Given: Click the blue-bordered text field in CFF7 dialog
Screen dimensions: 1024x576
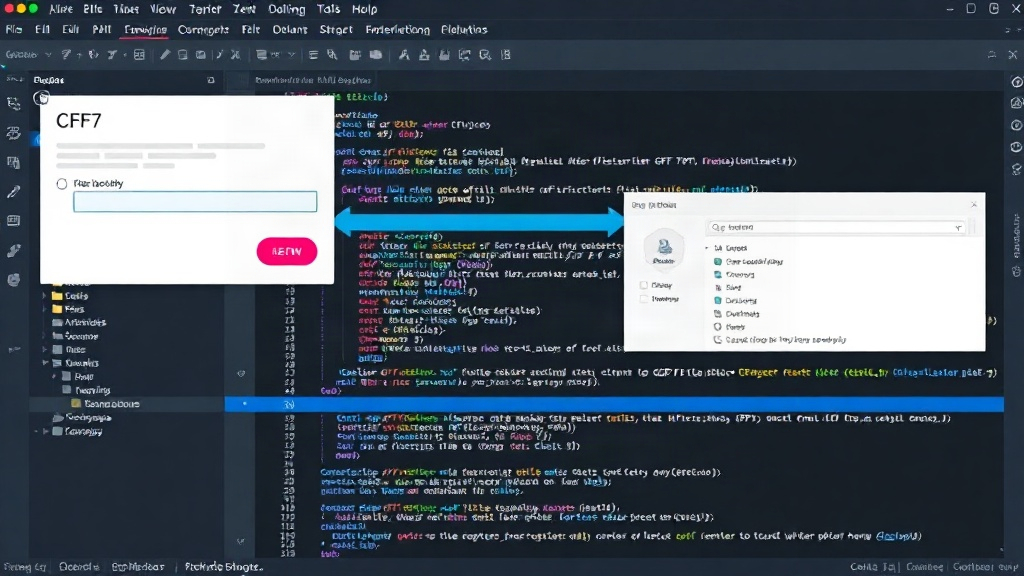Looking at the screenshot, I should click(195, 202).
